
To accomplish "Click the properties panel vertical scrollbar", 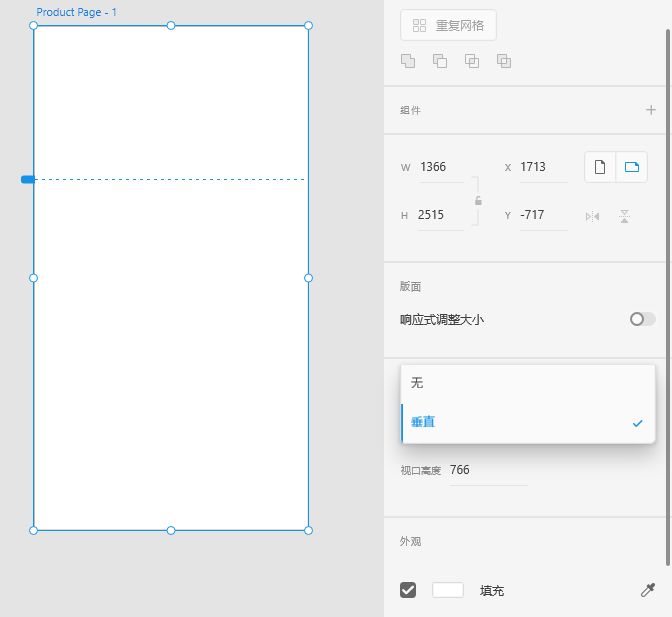I will click(x=668, y=297).
